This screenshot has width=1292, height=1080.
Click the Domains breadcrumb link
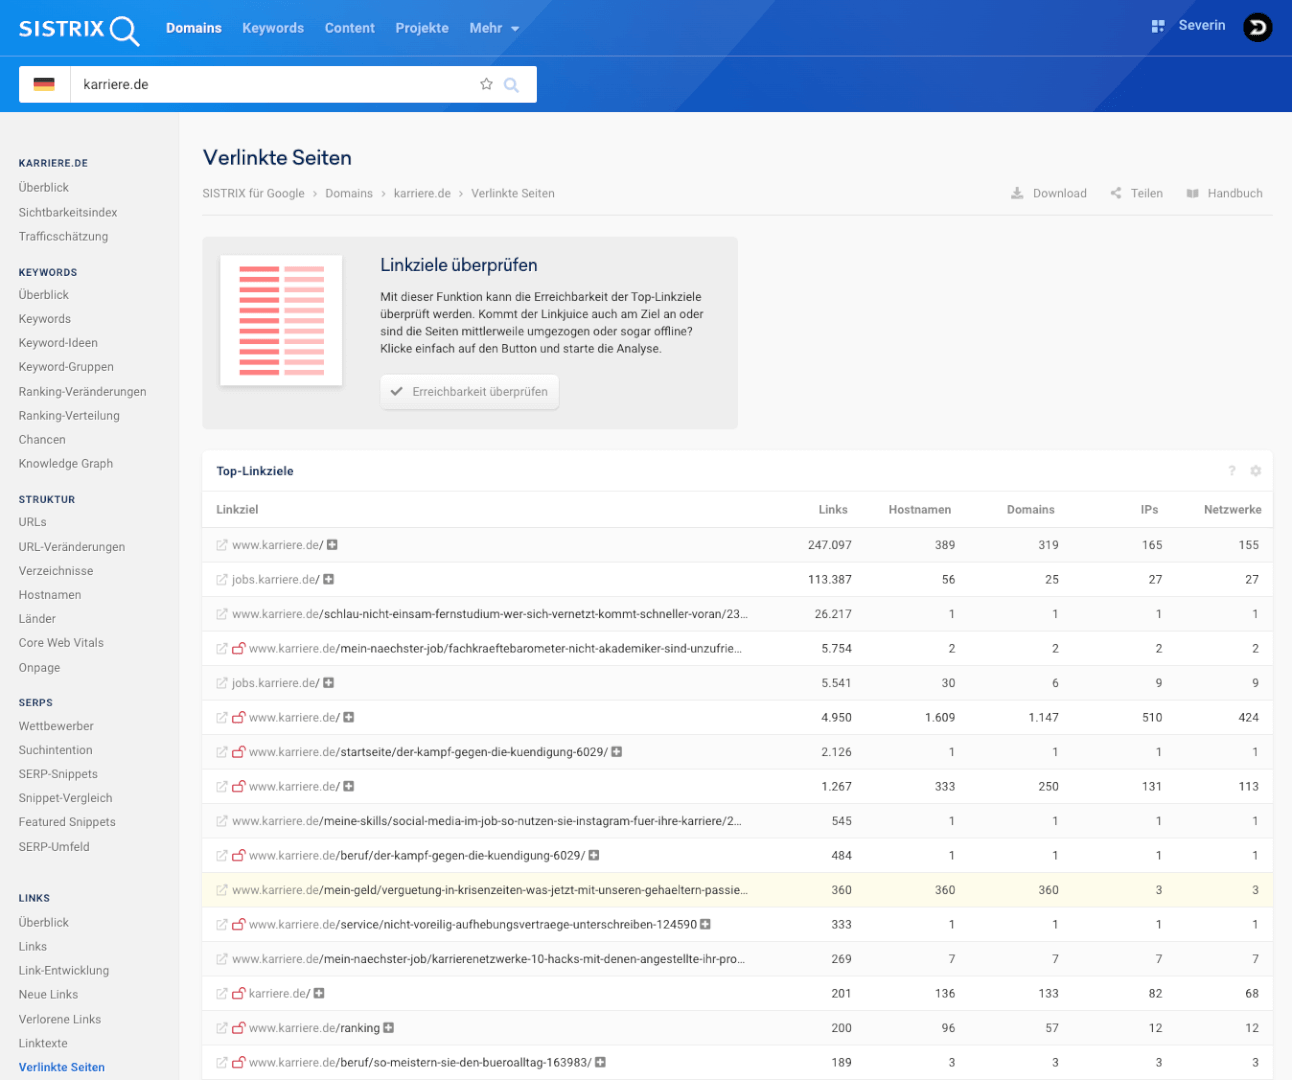point(349,193)
